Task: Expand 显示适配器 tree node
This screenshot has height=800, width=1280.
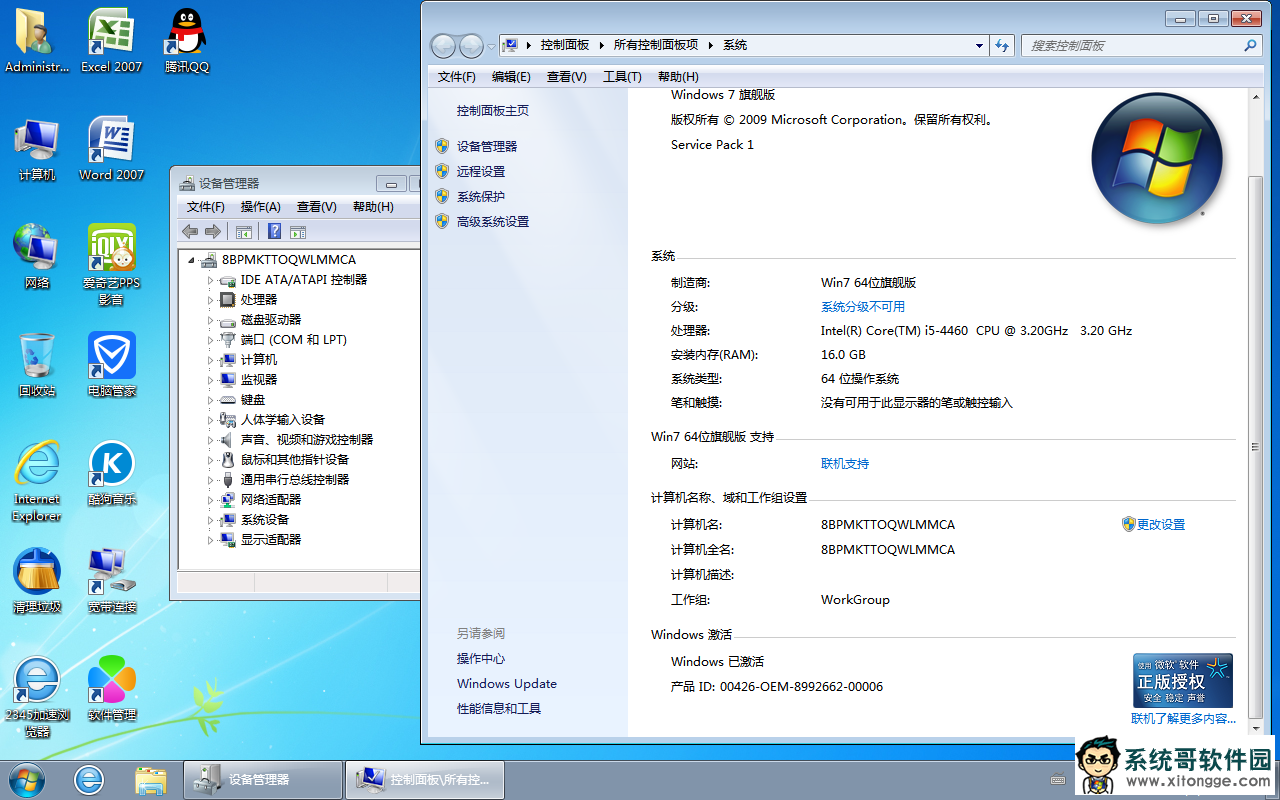Action: (210, 540)
